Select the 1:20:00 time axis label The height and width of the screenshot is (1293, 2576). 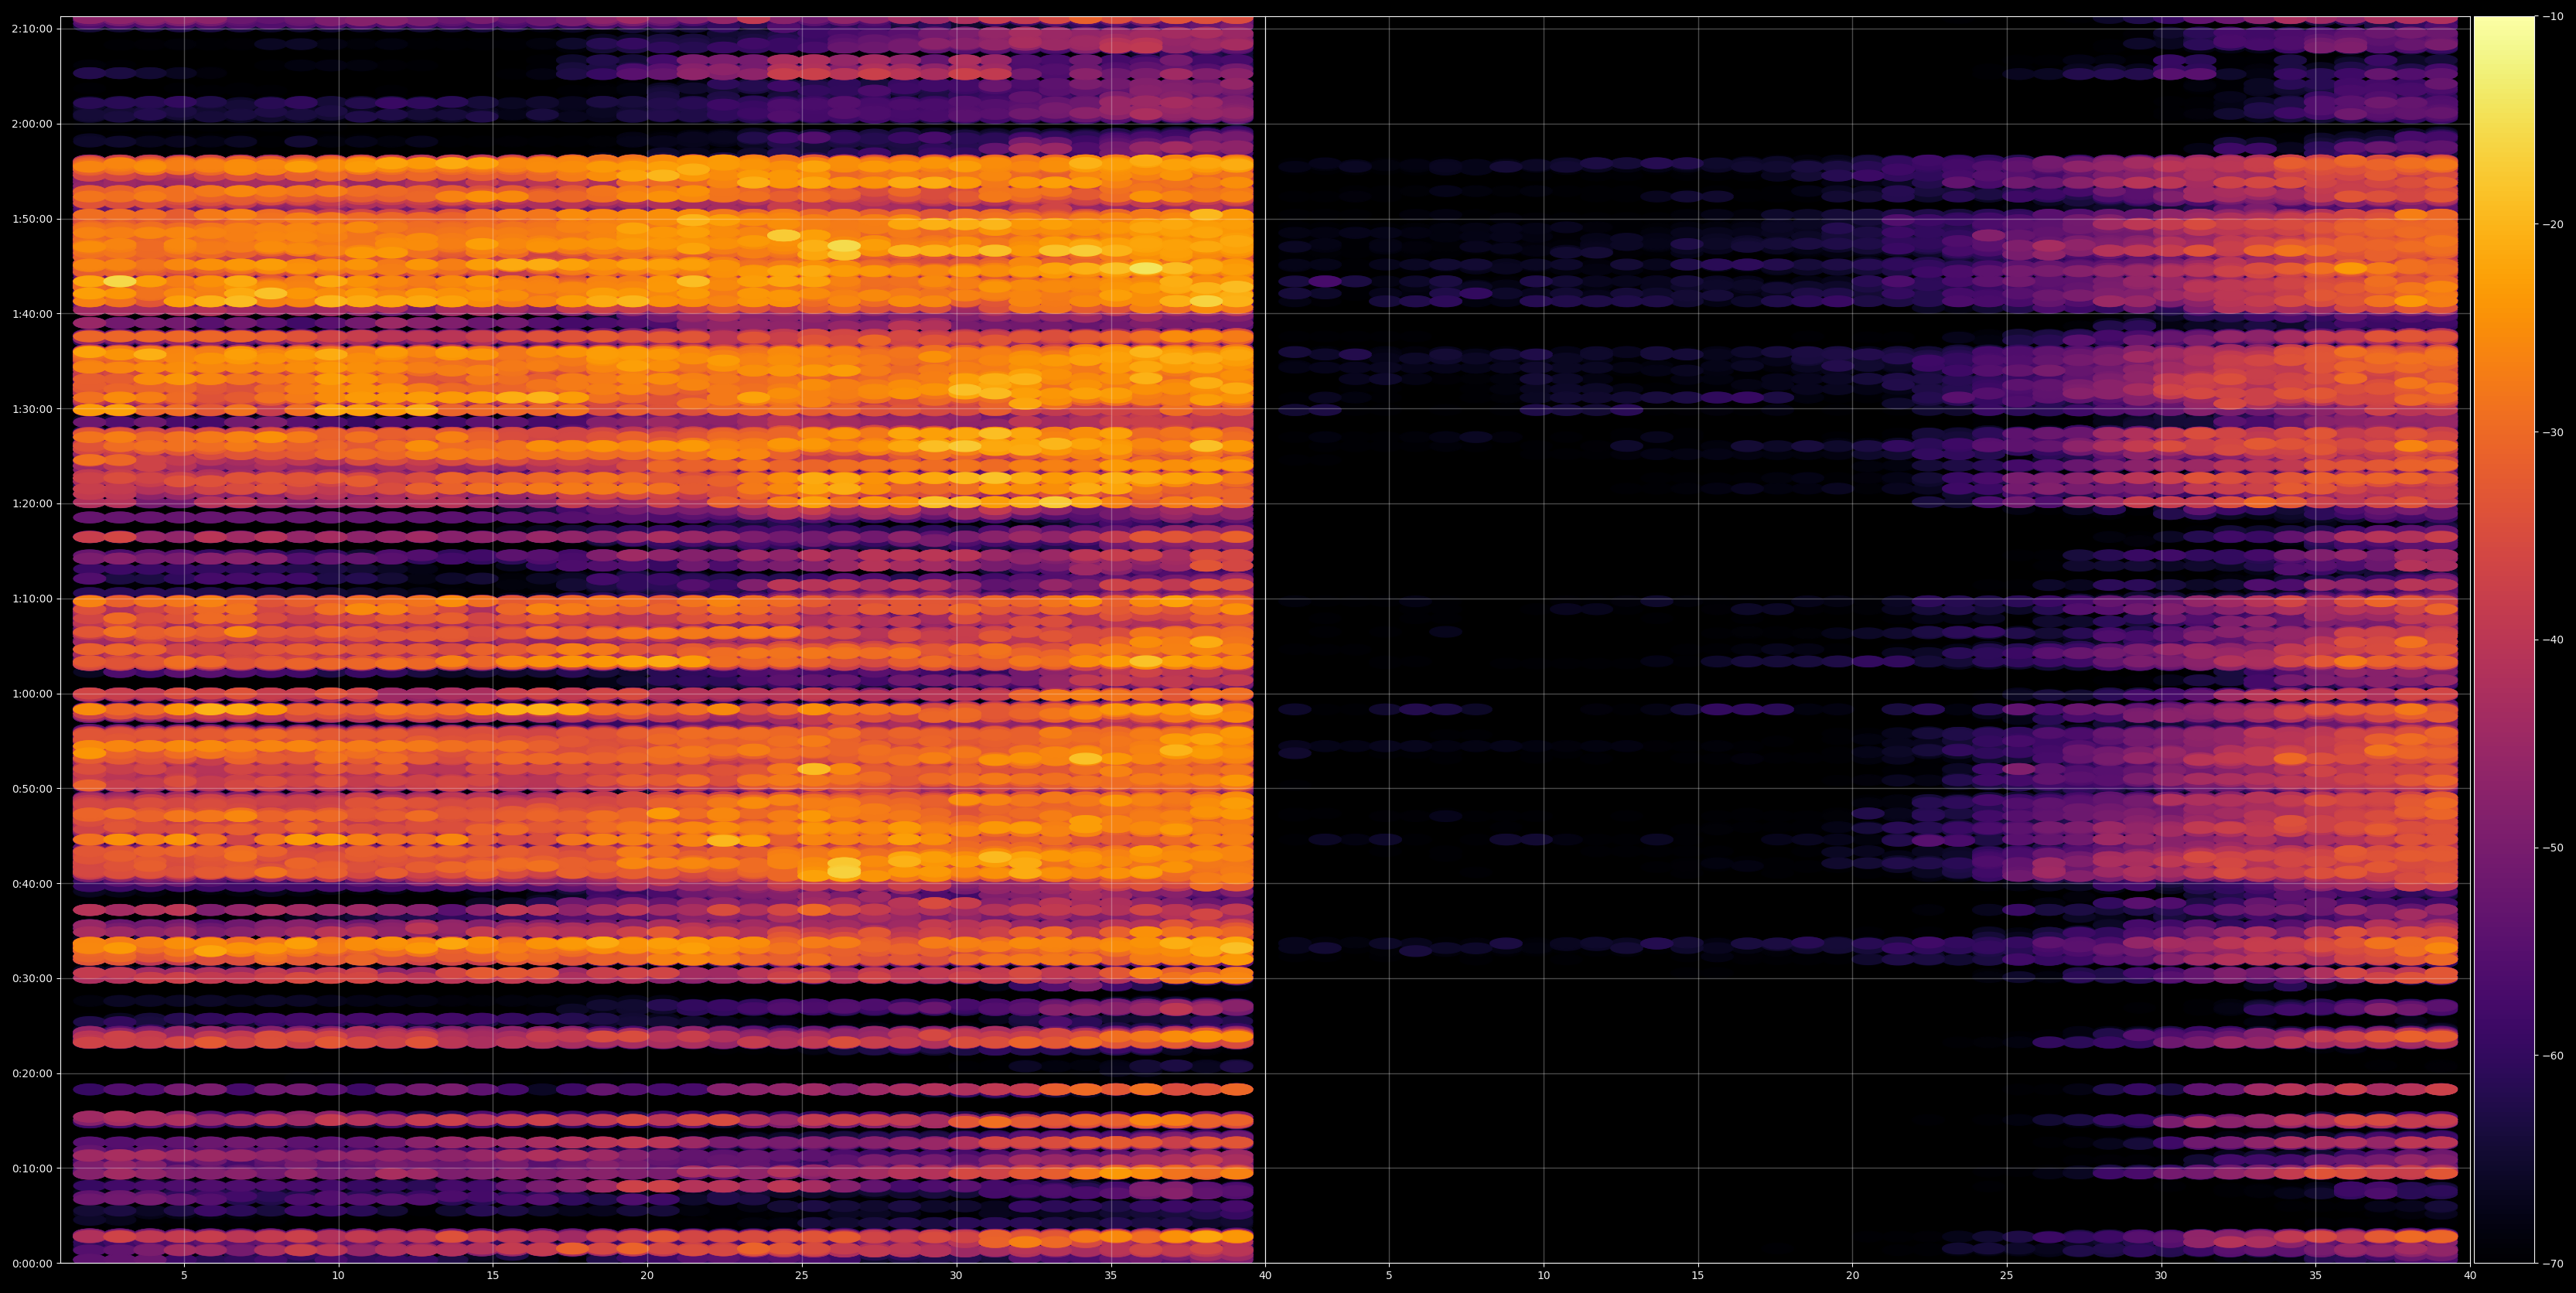click(x=32, y=503)
